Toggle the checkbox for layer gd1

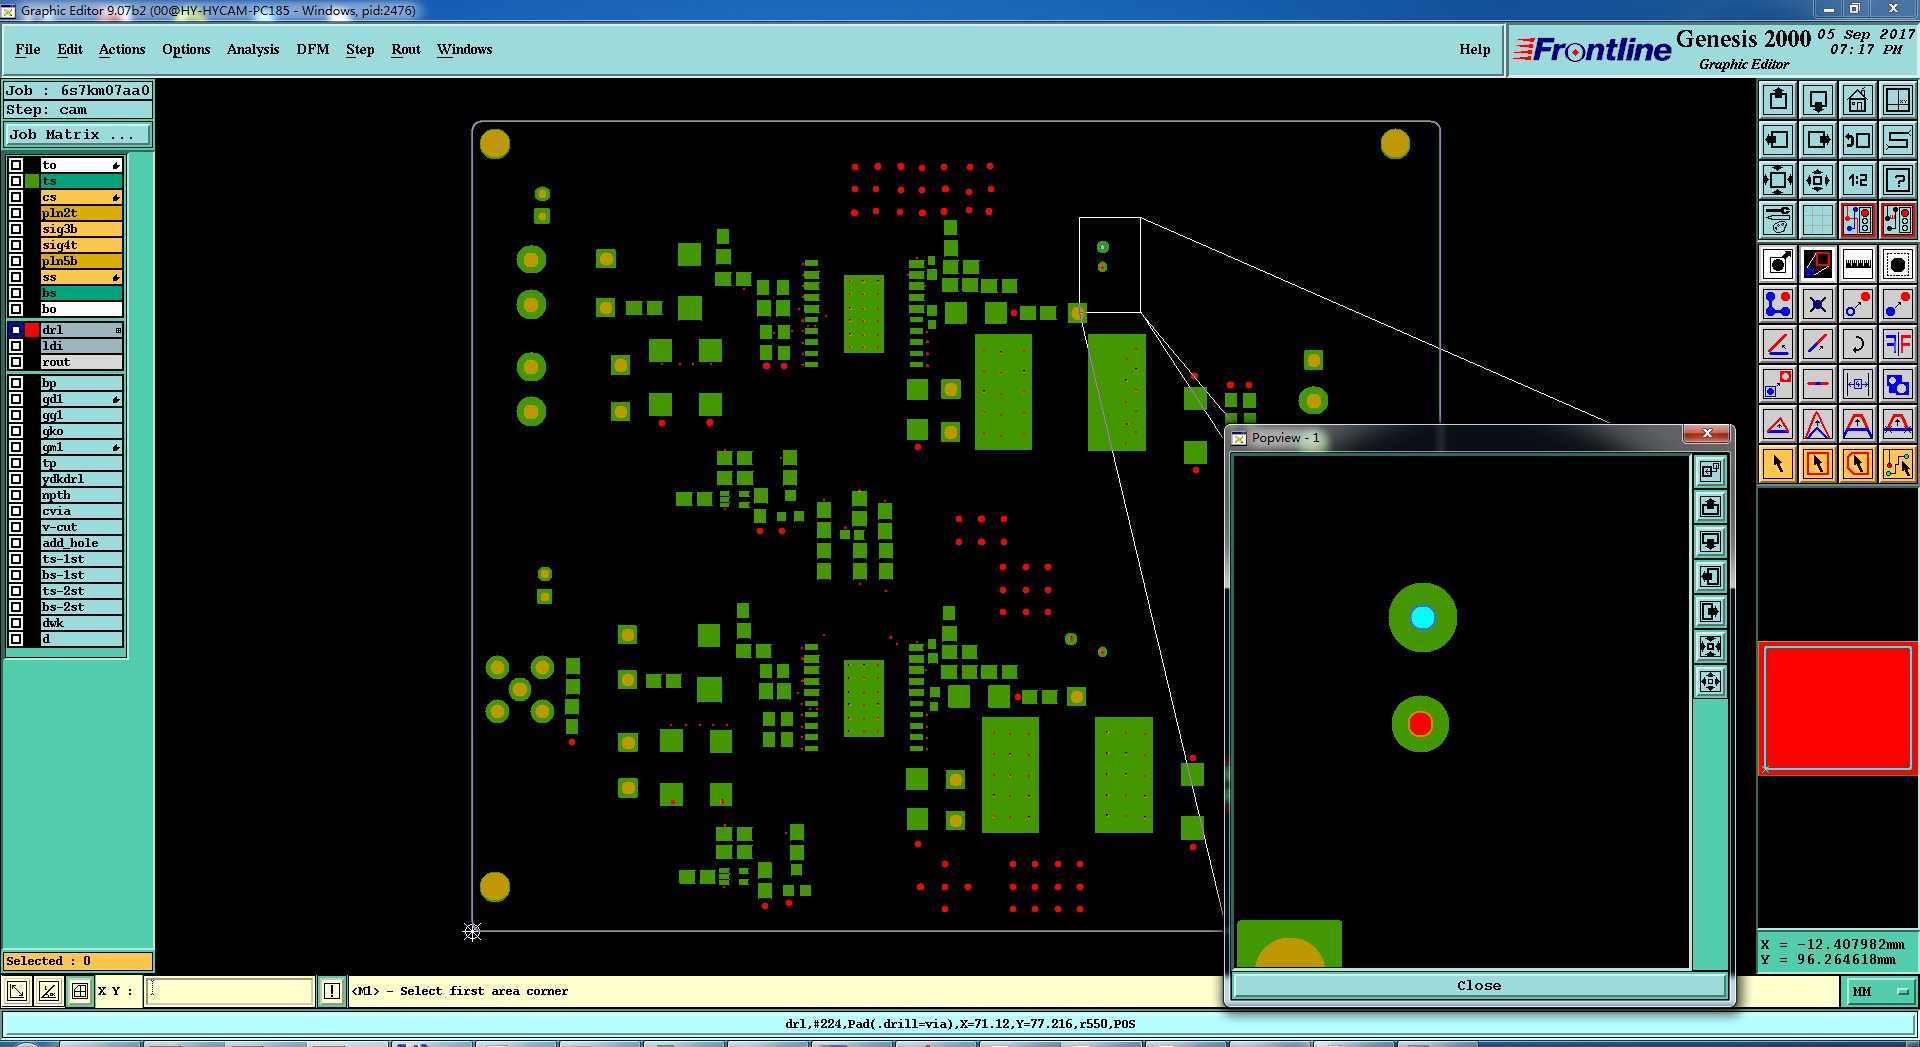click(16, 399)
